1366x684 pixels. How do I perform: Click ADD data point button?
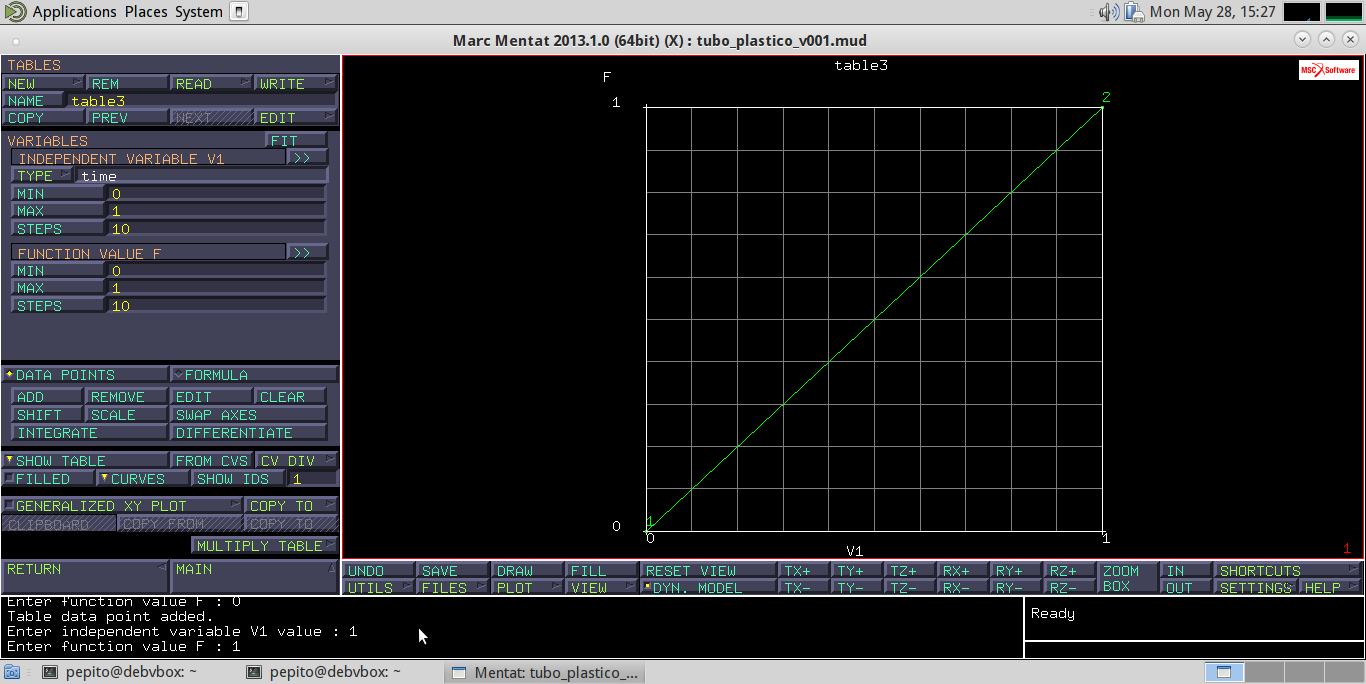click(x=48, y=397)
